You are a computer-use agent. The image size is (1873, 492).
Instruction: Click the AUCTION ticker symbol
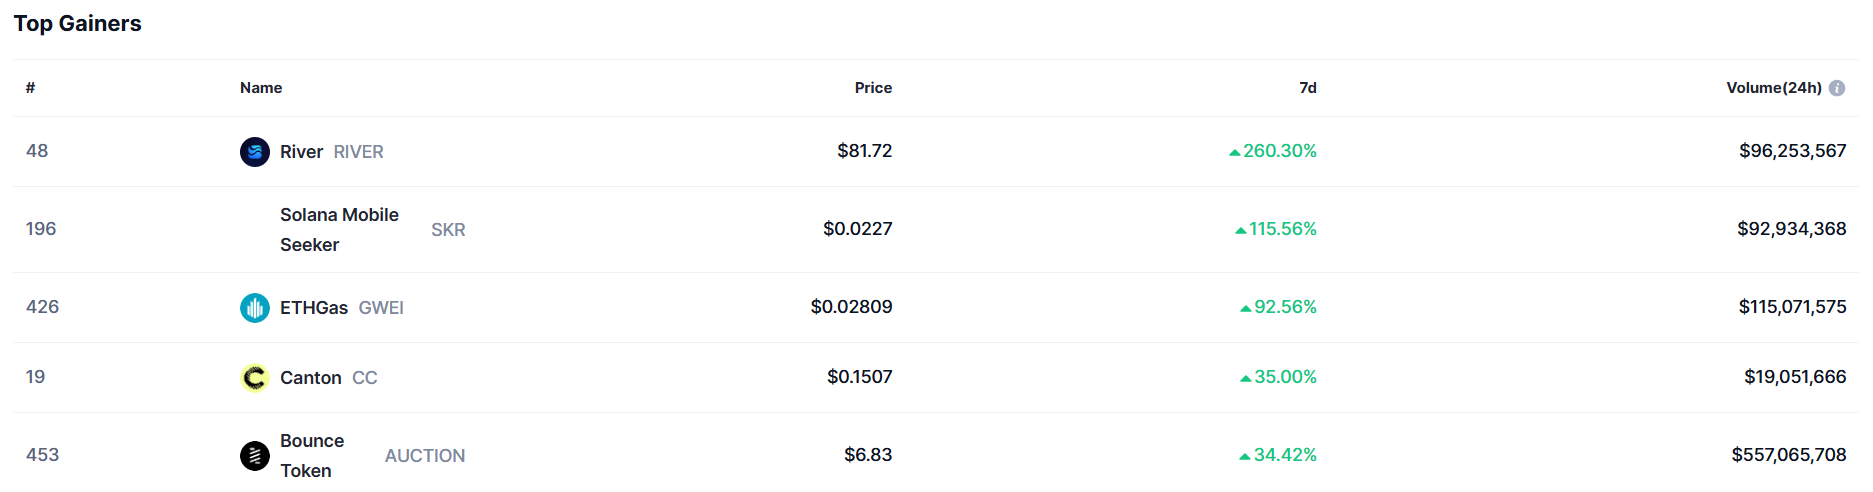click(425, 456)
